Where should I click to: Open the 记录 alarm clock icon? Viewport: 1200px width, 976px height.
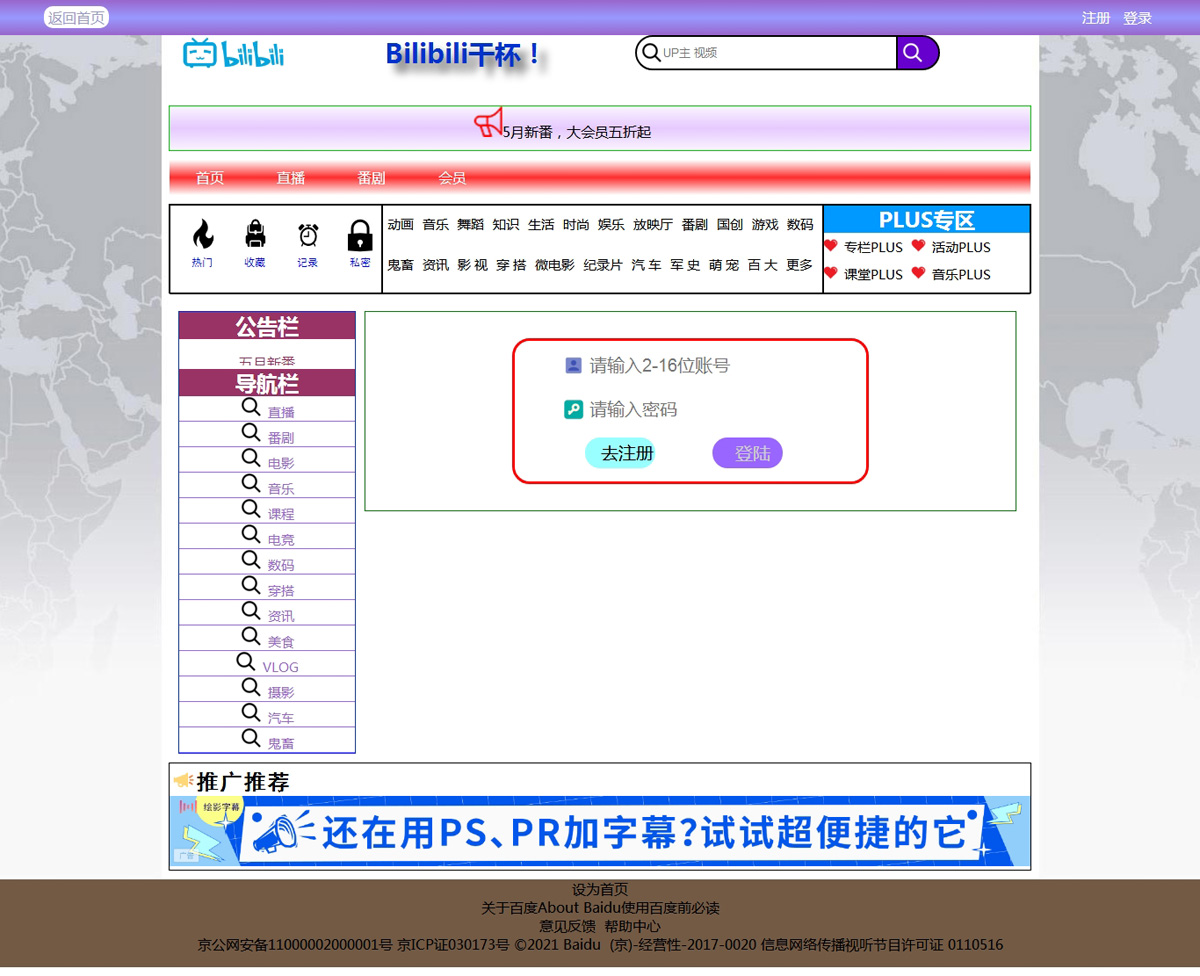(x=308, y=235)
